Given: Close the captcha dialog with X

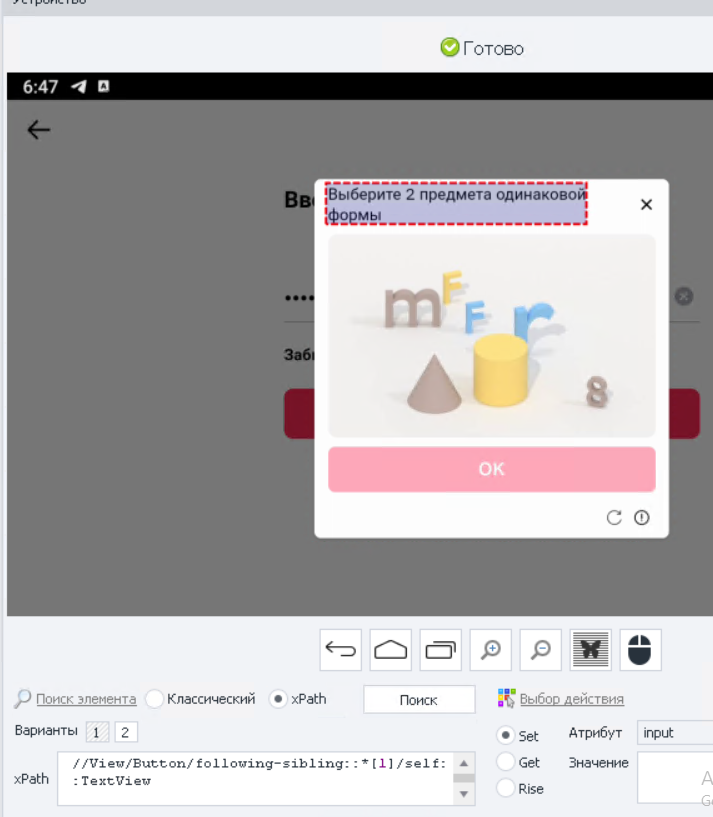Looking at the screenshot, I should tap(646, 204).
